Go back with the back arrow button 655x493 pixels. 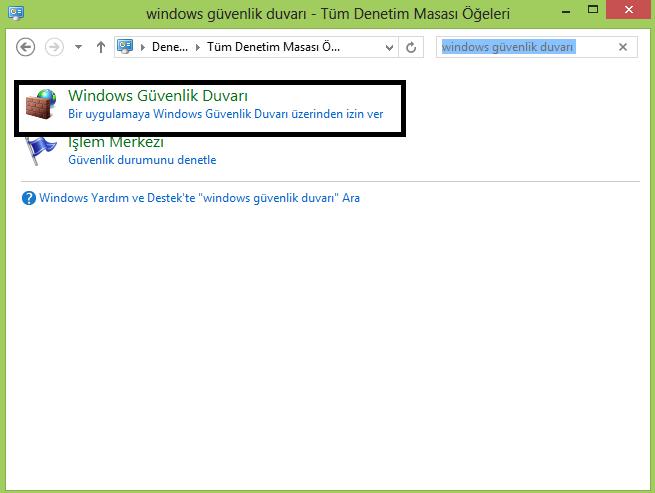coord(25,47)
